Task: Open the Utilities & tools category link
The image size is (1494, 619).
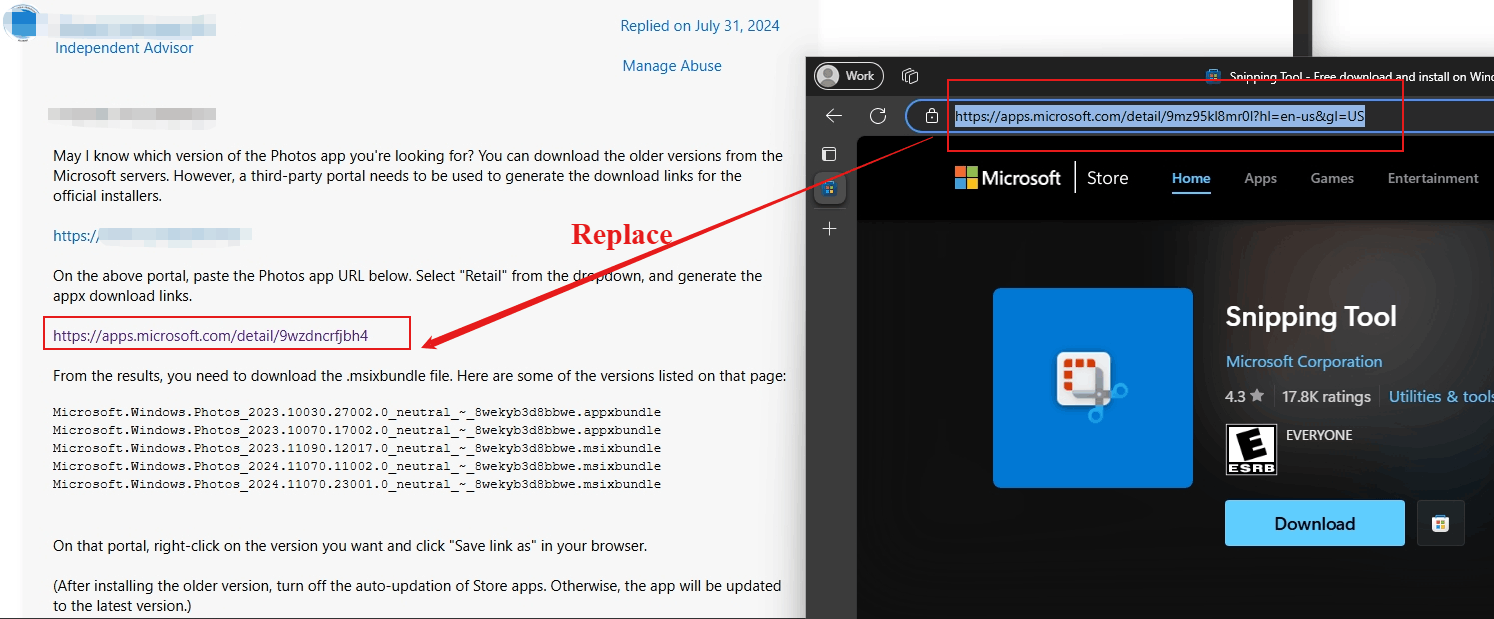Action: (x=1441, y=396)
